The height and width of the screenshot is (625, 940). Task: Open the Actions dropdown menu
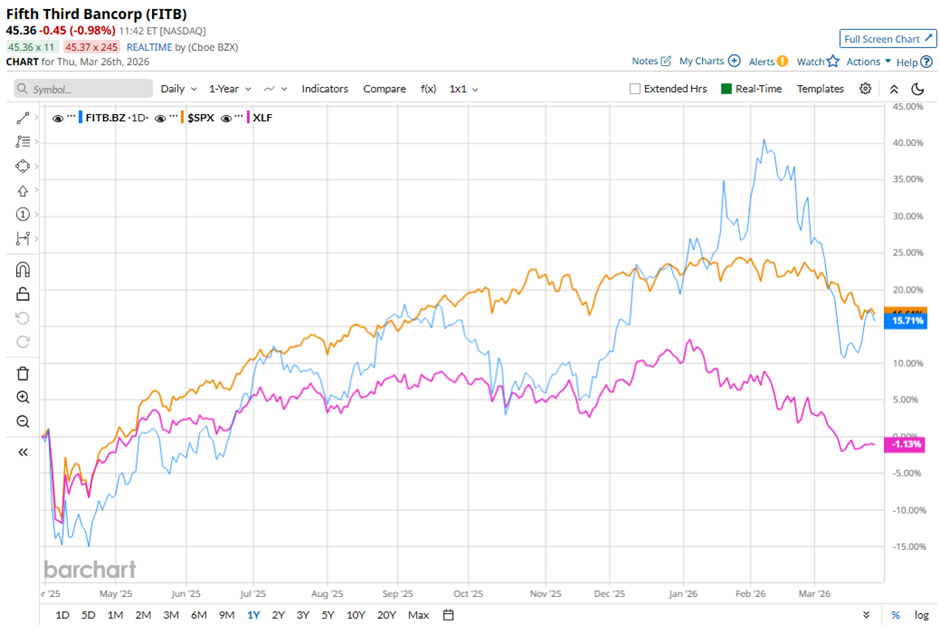tap(868, 61)
